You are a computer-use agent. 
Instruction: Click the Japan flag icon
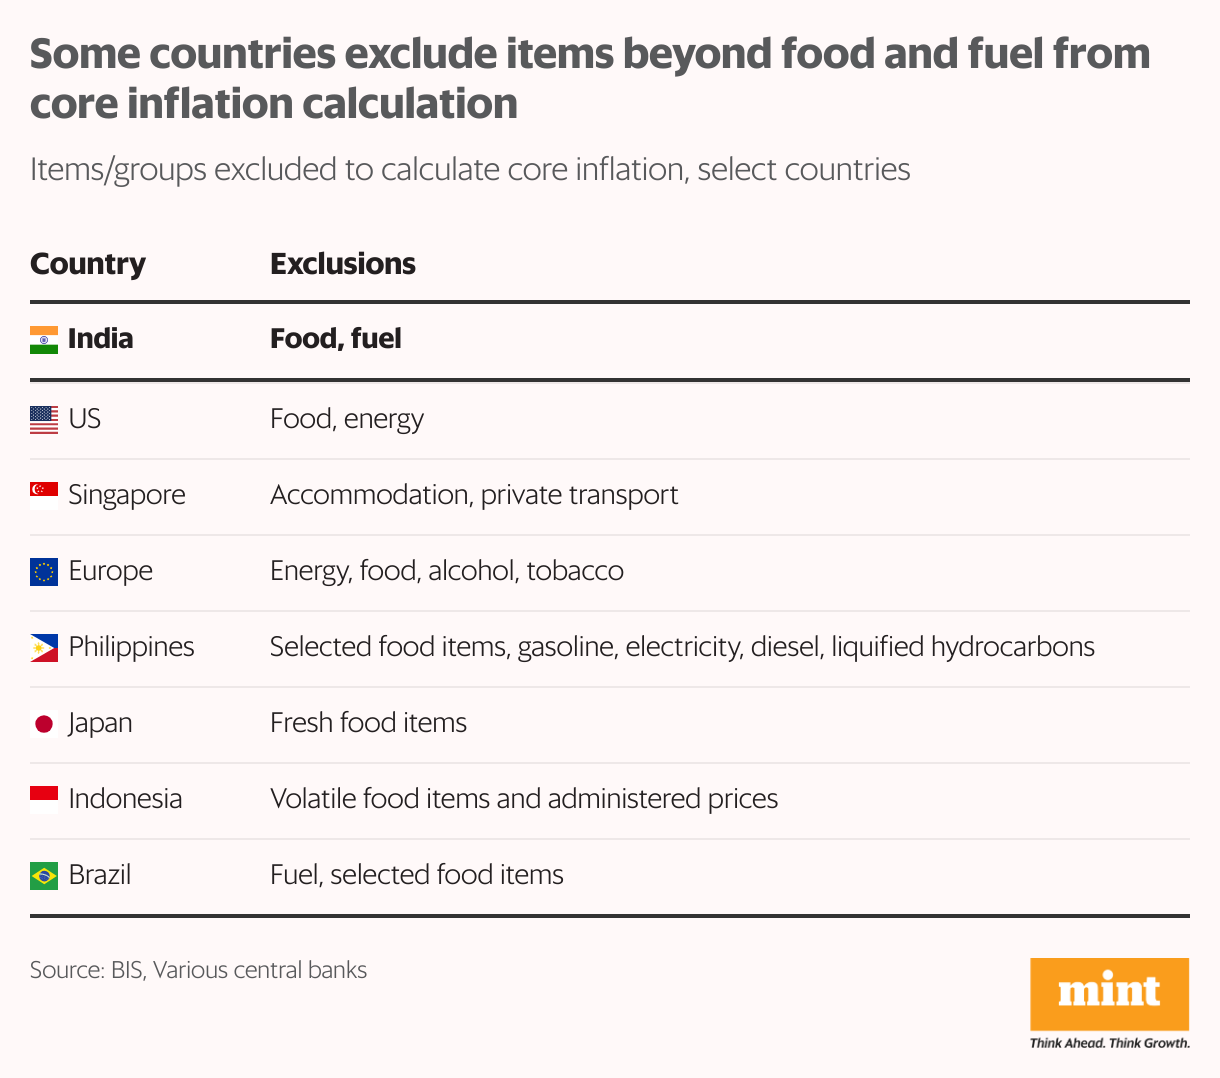(x=44, y=724)
